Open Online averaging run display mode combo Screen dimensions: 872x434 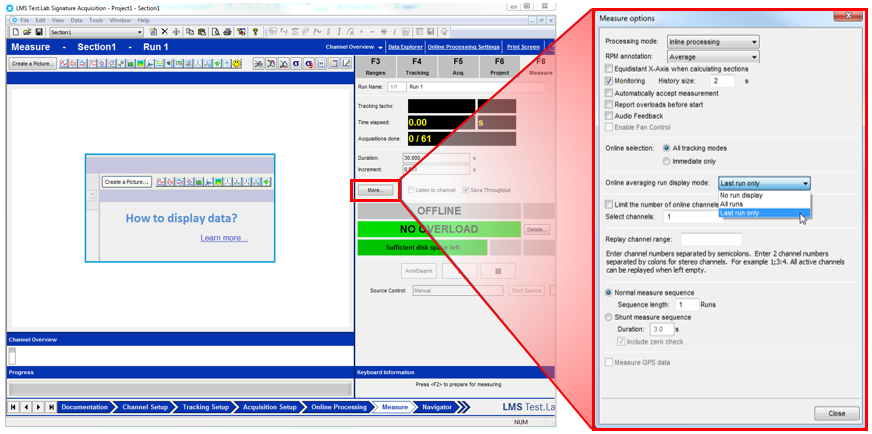tap(764, 183)
